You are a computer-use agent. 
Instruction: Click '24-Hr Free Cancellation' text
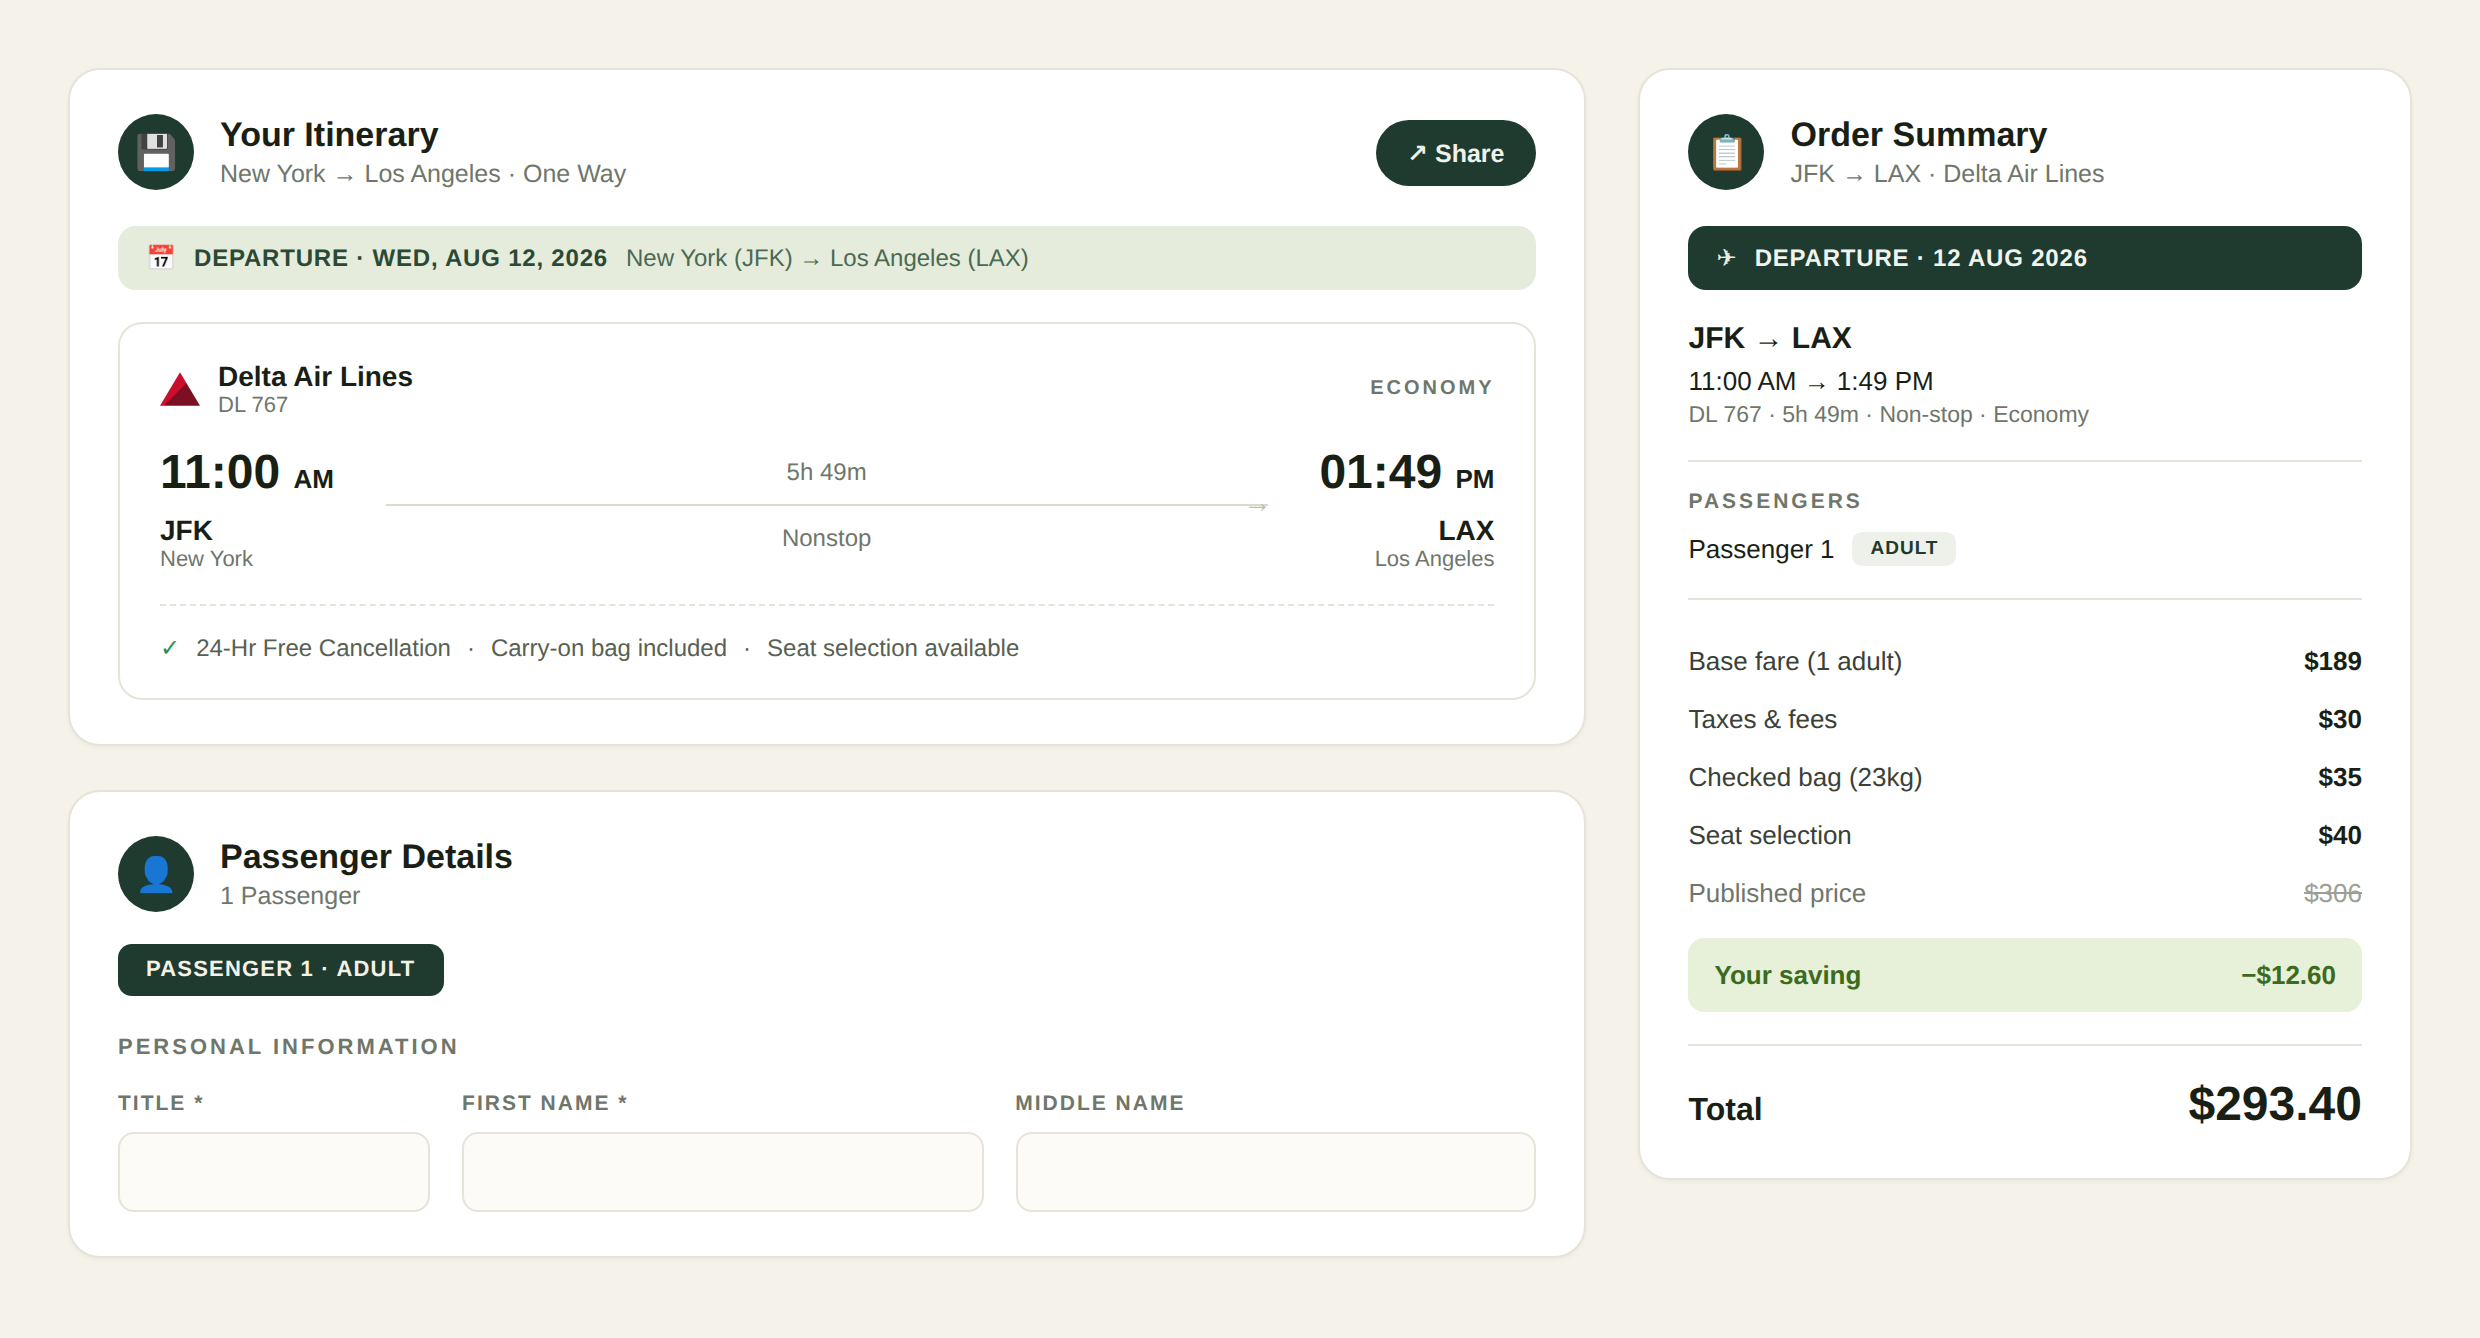coord(323,648)
